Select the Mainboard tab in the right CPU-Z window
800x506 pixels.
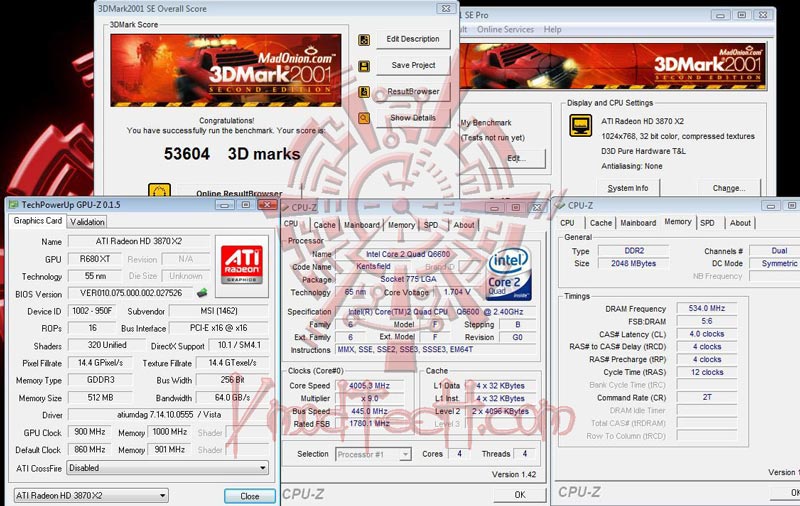pyautogui.click(x=638, y=223)
